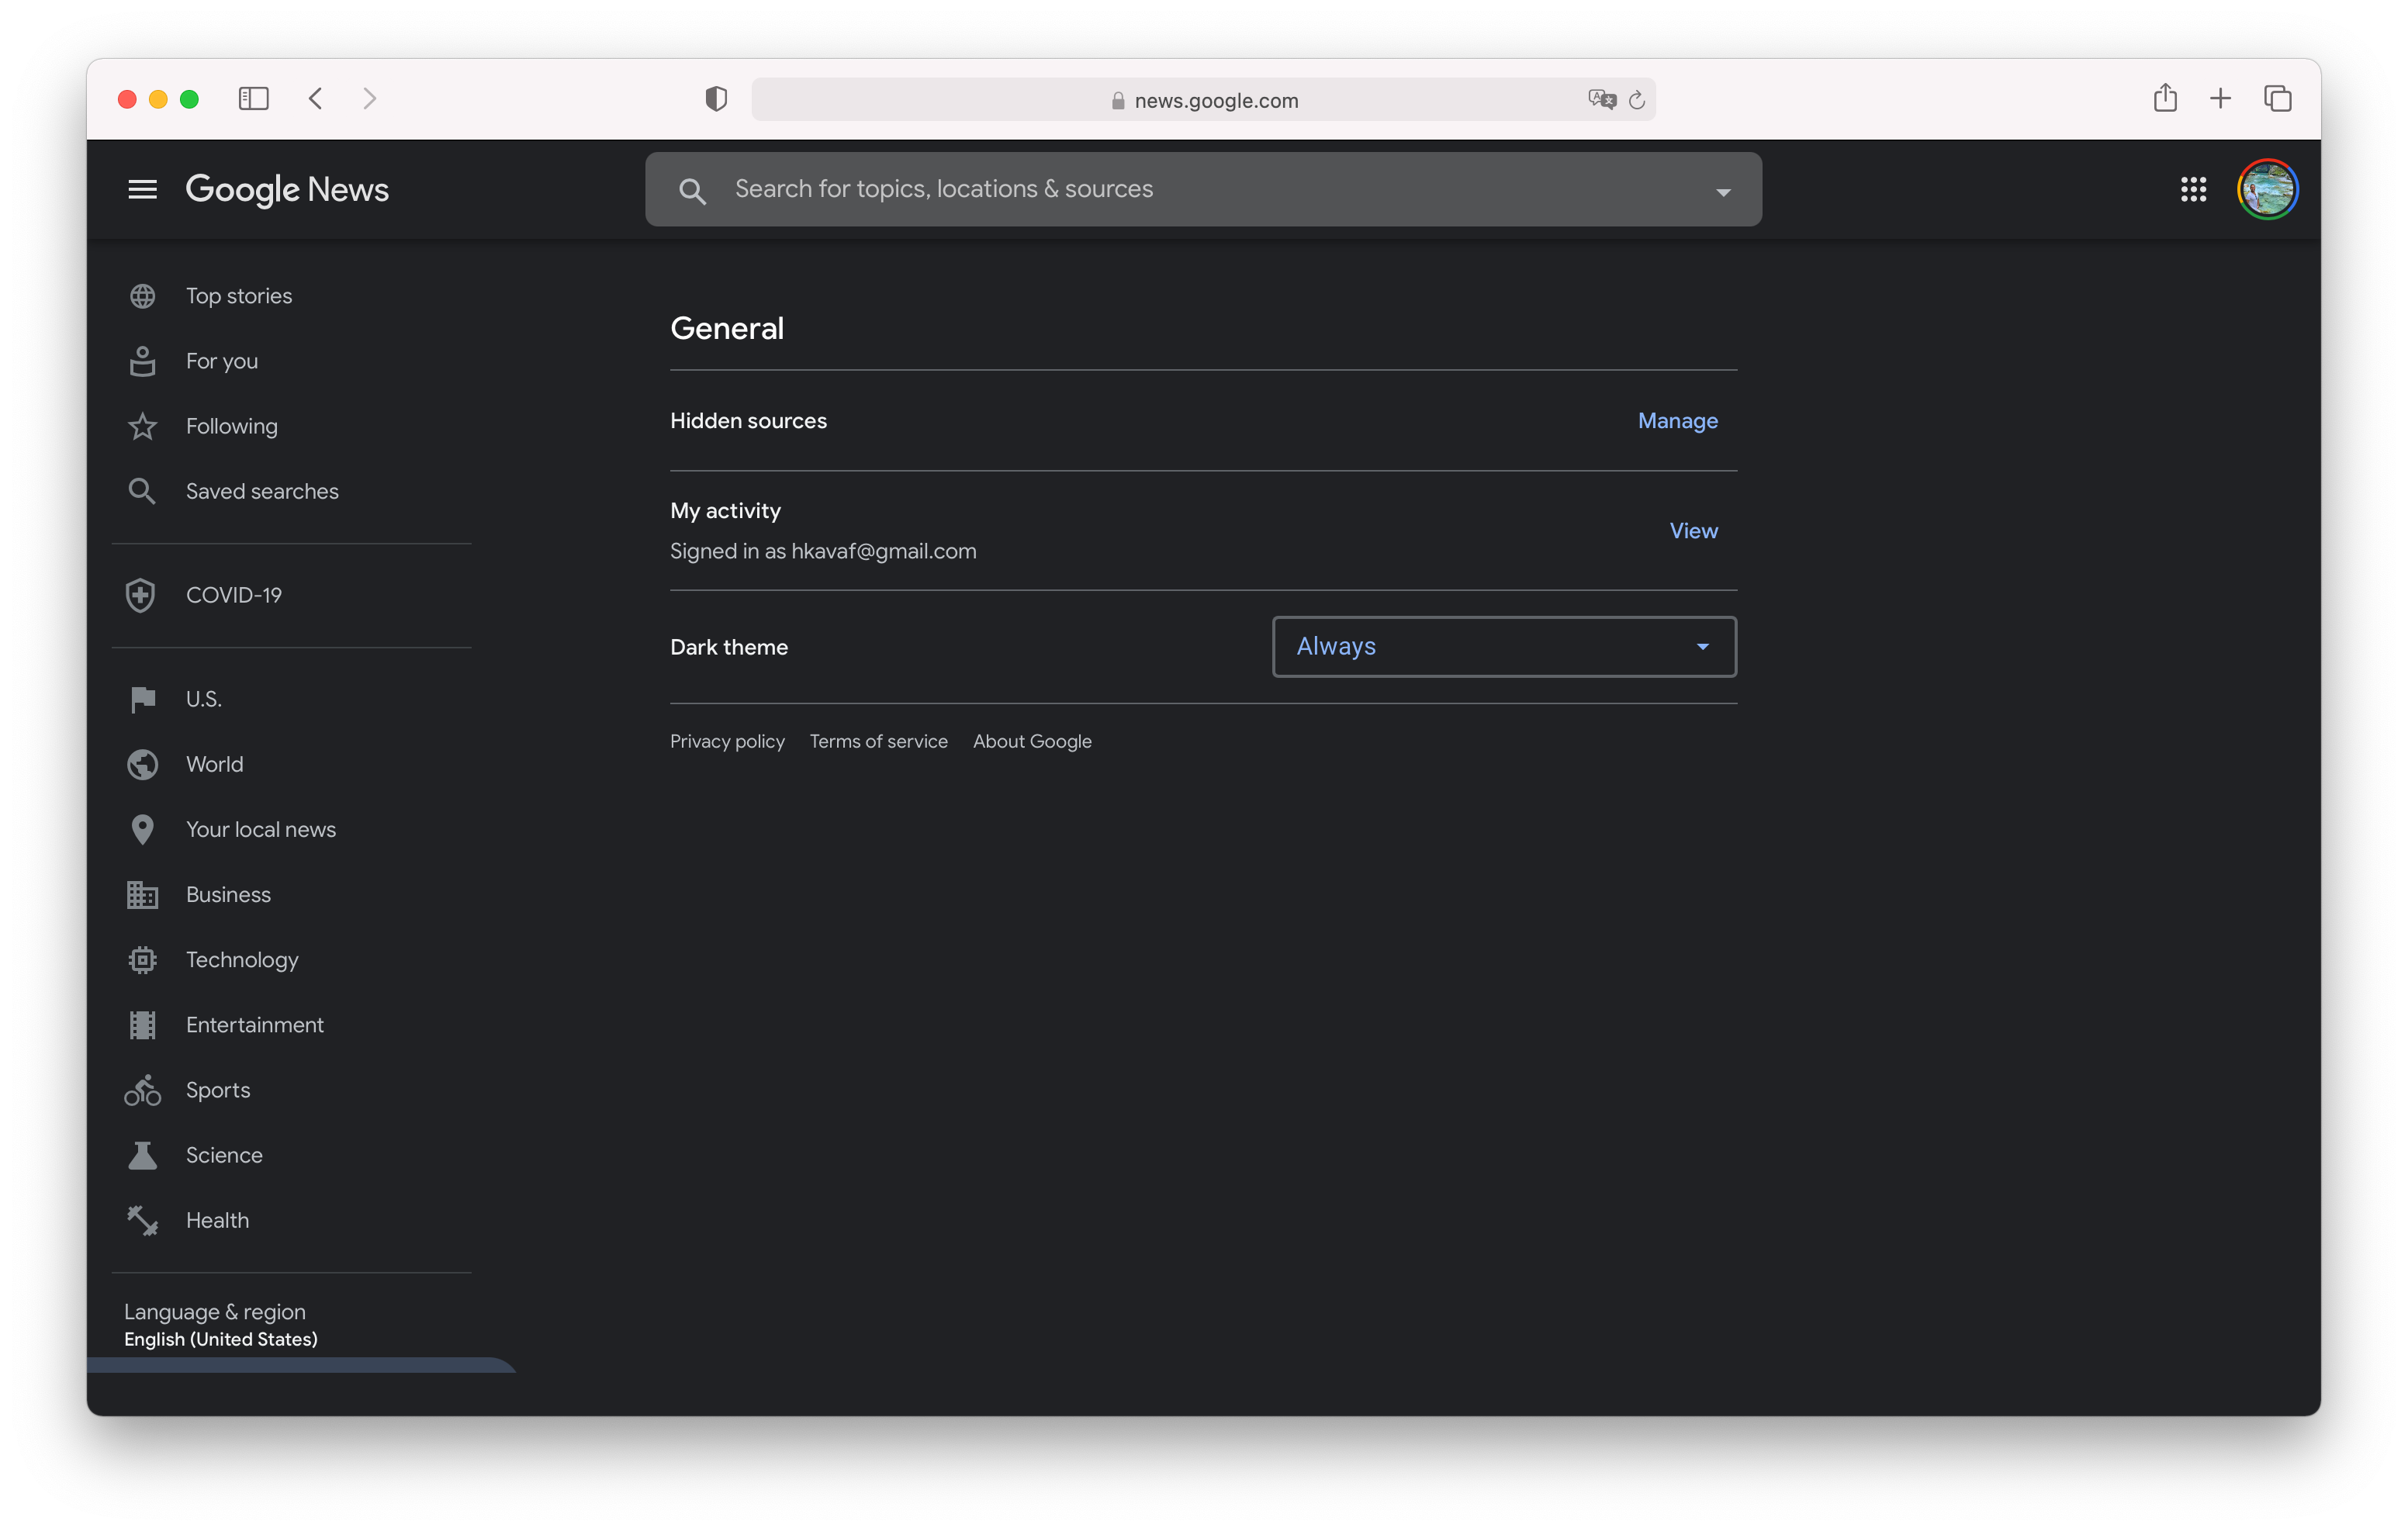Open the Dark theme Always dropdown

point(1502,646)
